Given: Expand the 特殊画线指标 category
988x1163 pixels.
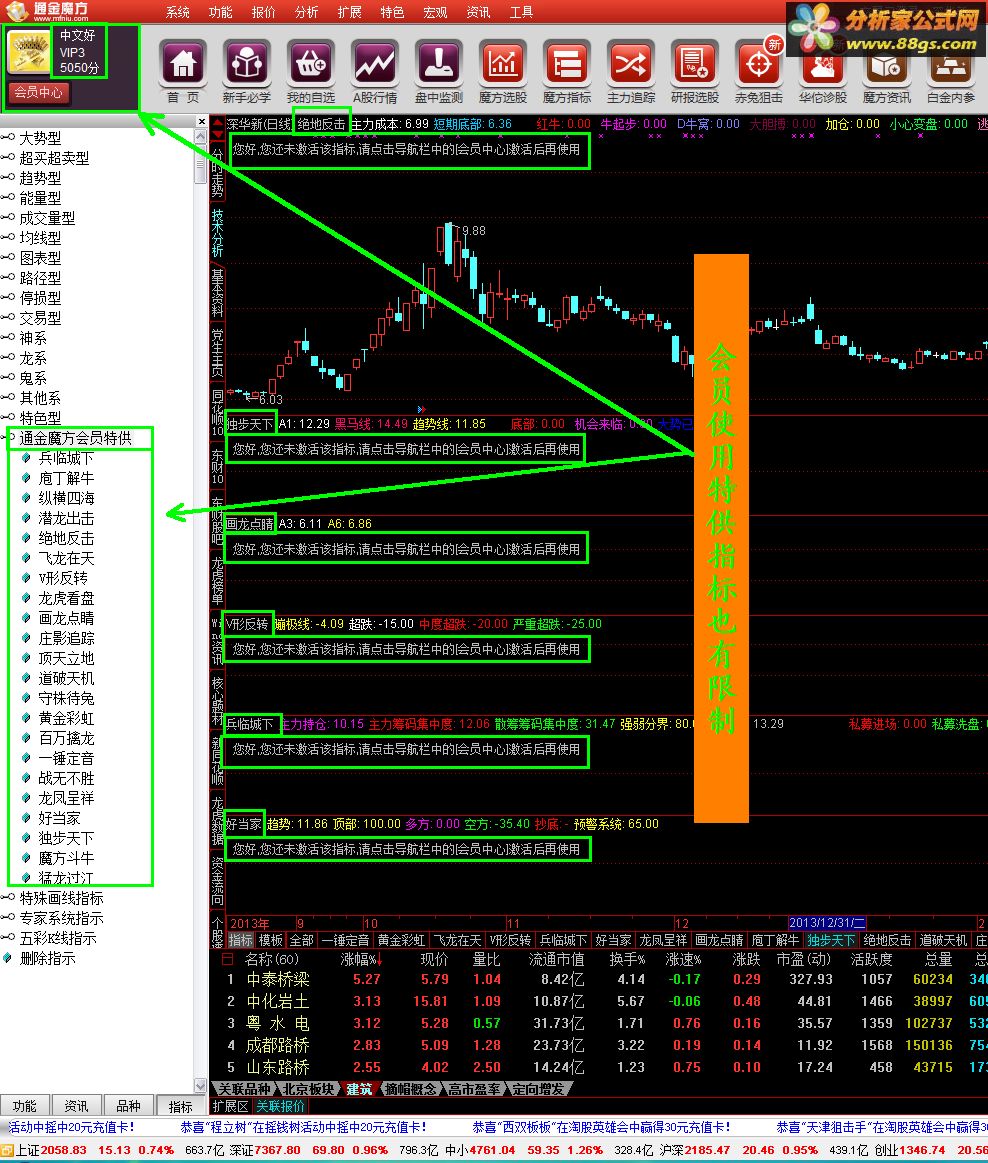Looking at the screenshot, I should click(x=61, y=898).
